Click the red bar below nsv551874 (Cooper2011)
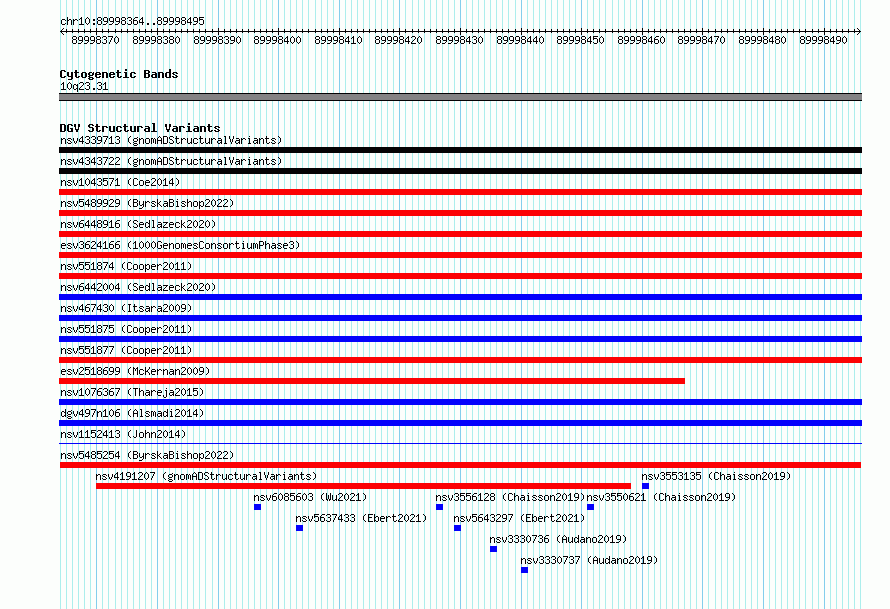Screen dimensions: 890x609 (460, 276)
